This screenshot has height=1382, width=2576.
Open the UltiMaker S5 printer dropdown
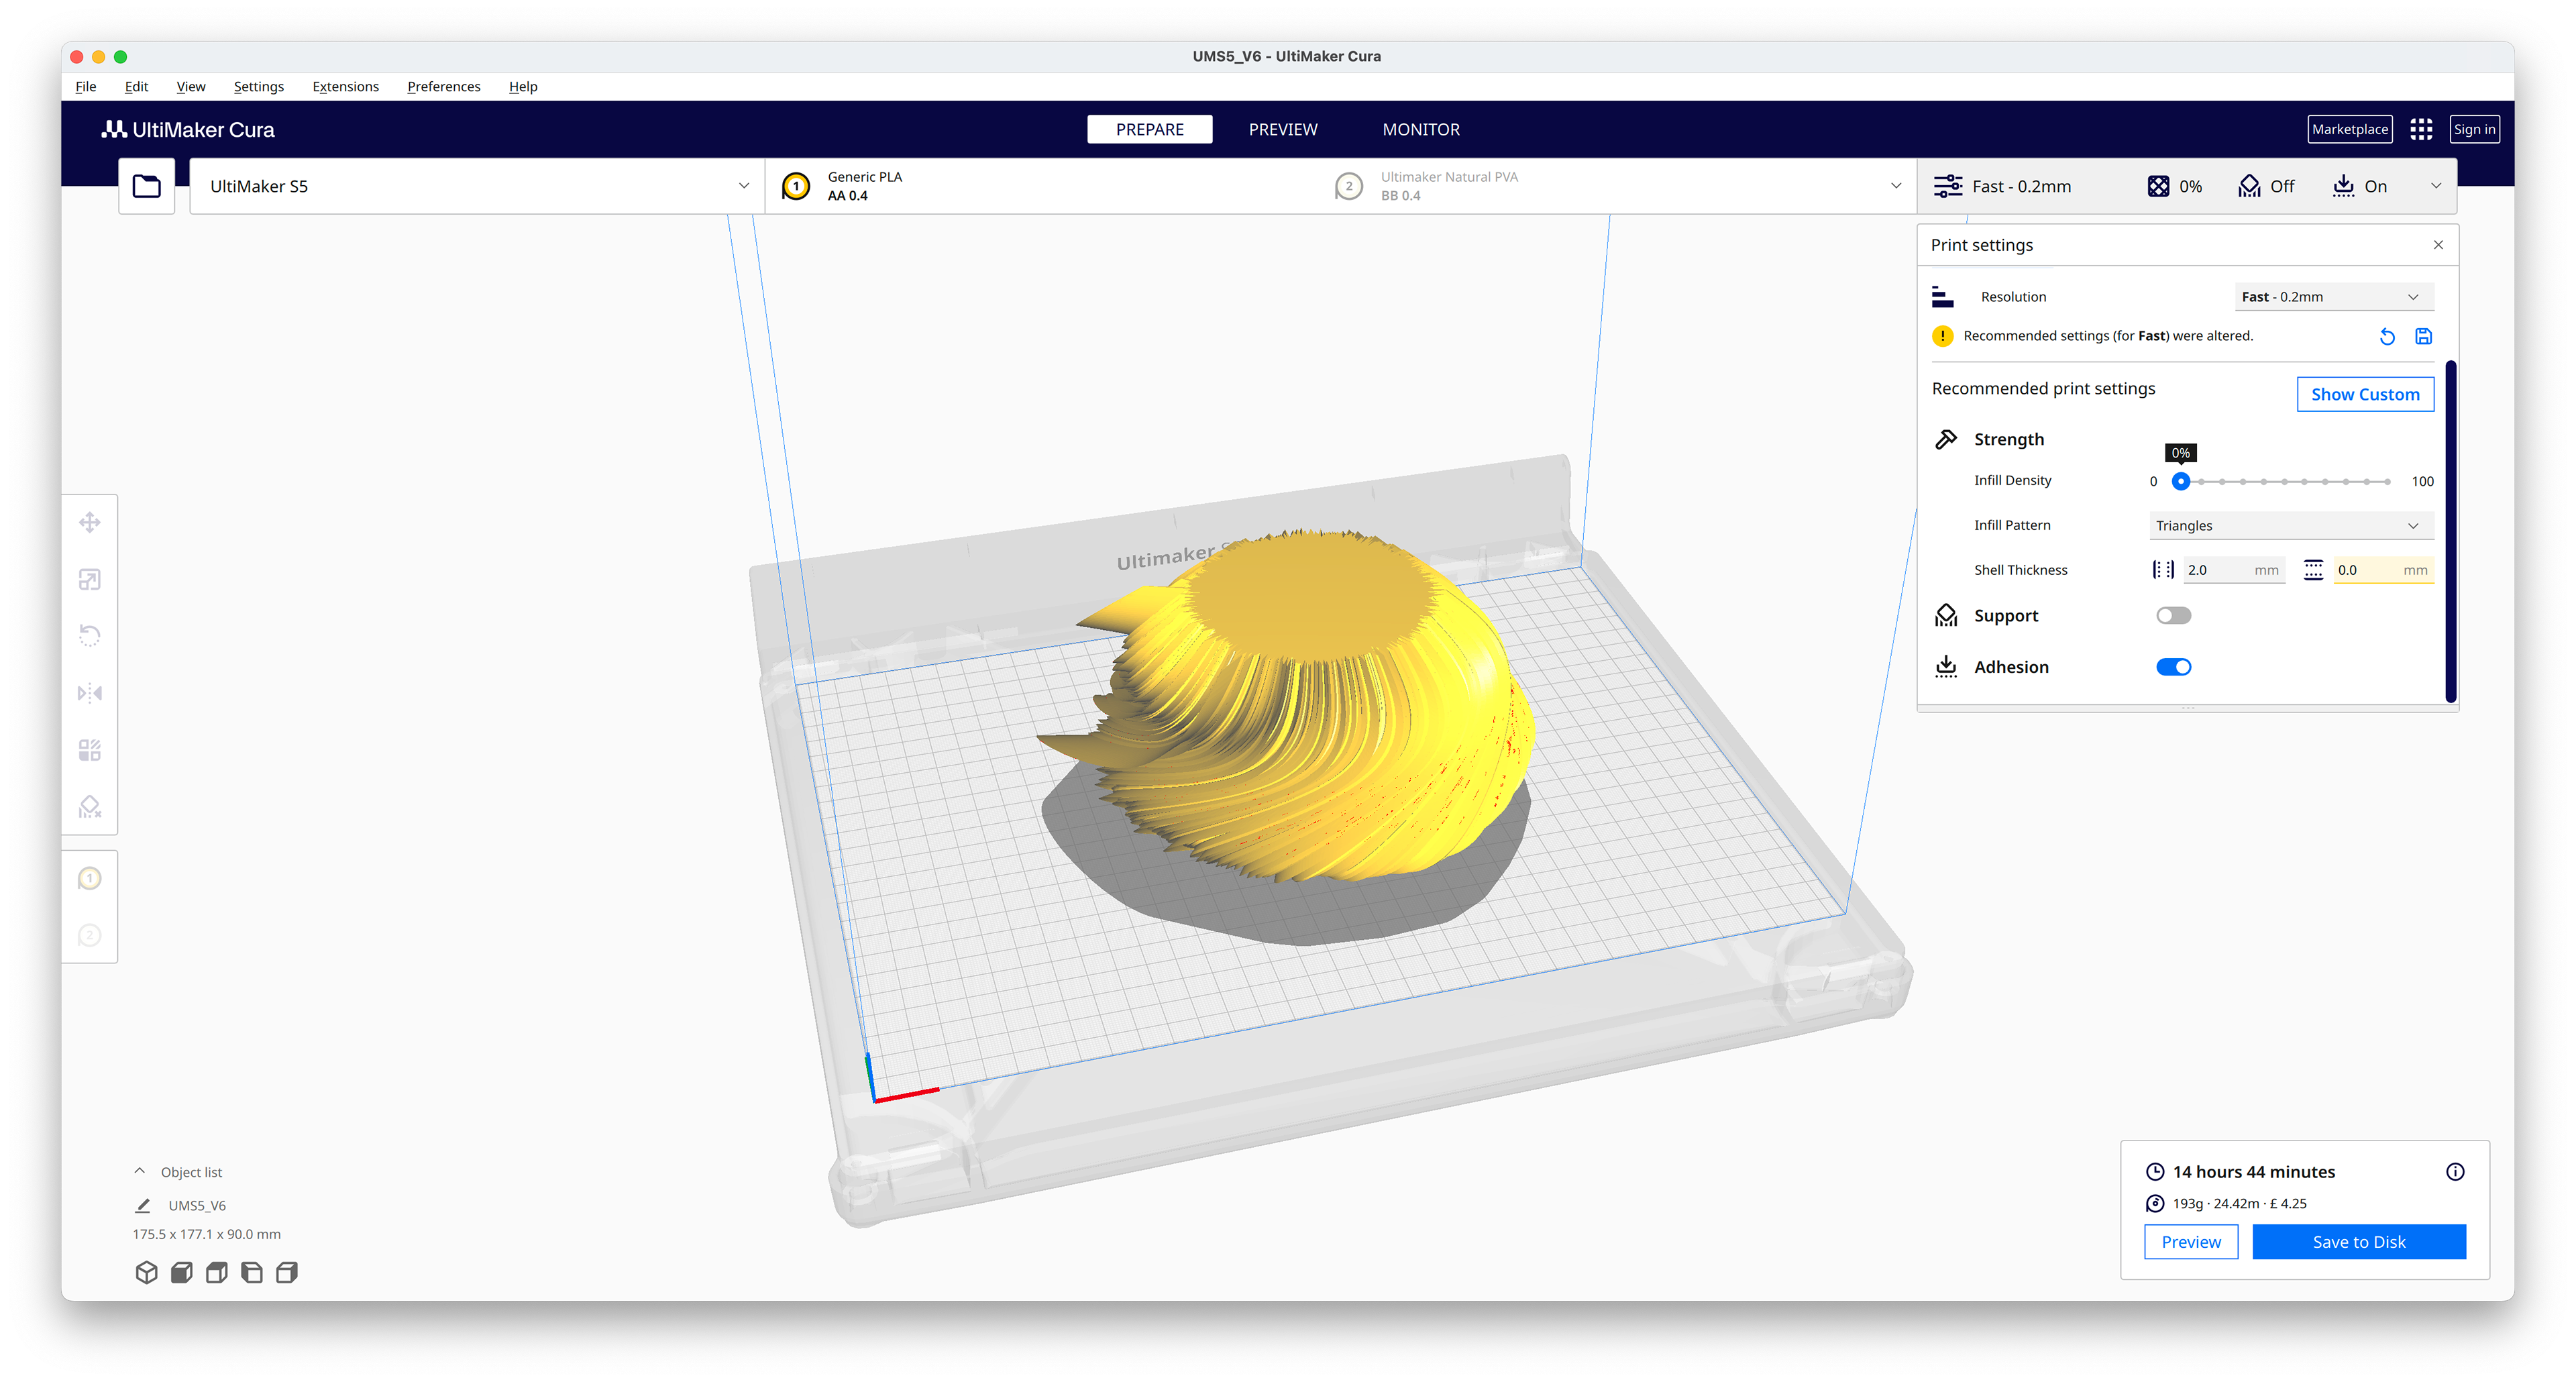coord(477,186)
